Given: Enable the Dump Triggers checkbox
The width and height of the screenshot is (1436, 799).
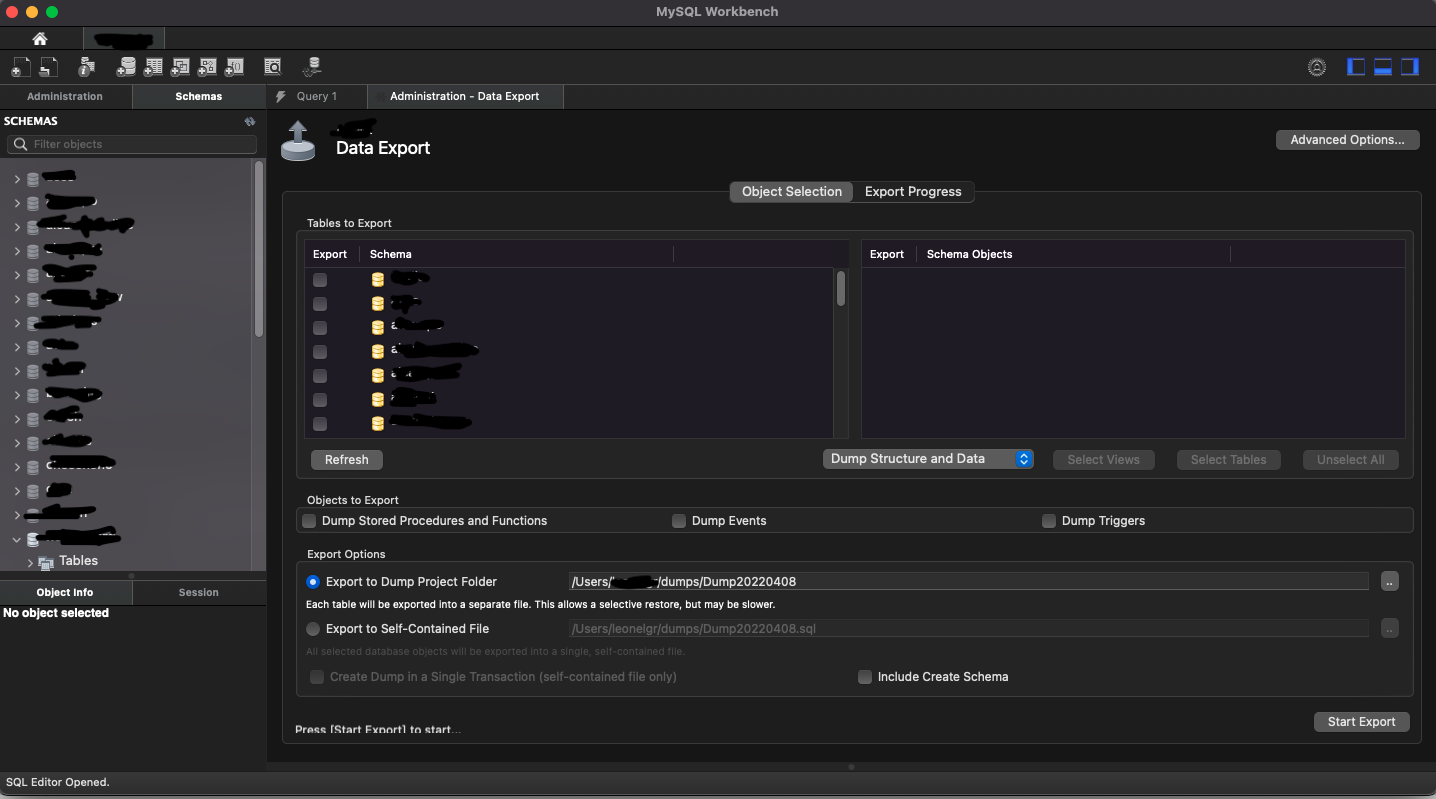Looking at the screenshot, I should coord(1049,521).
